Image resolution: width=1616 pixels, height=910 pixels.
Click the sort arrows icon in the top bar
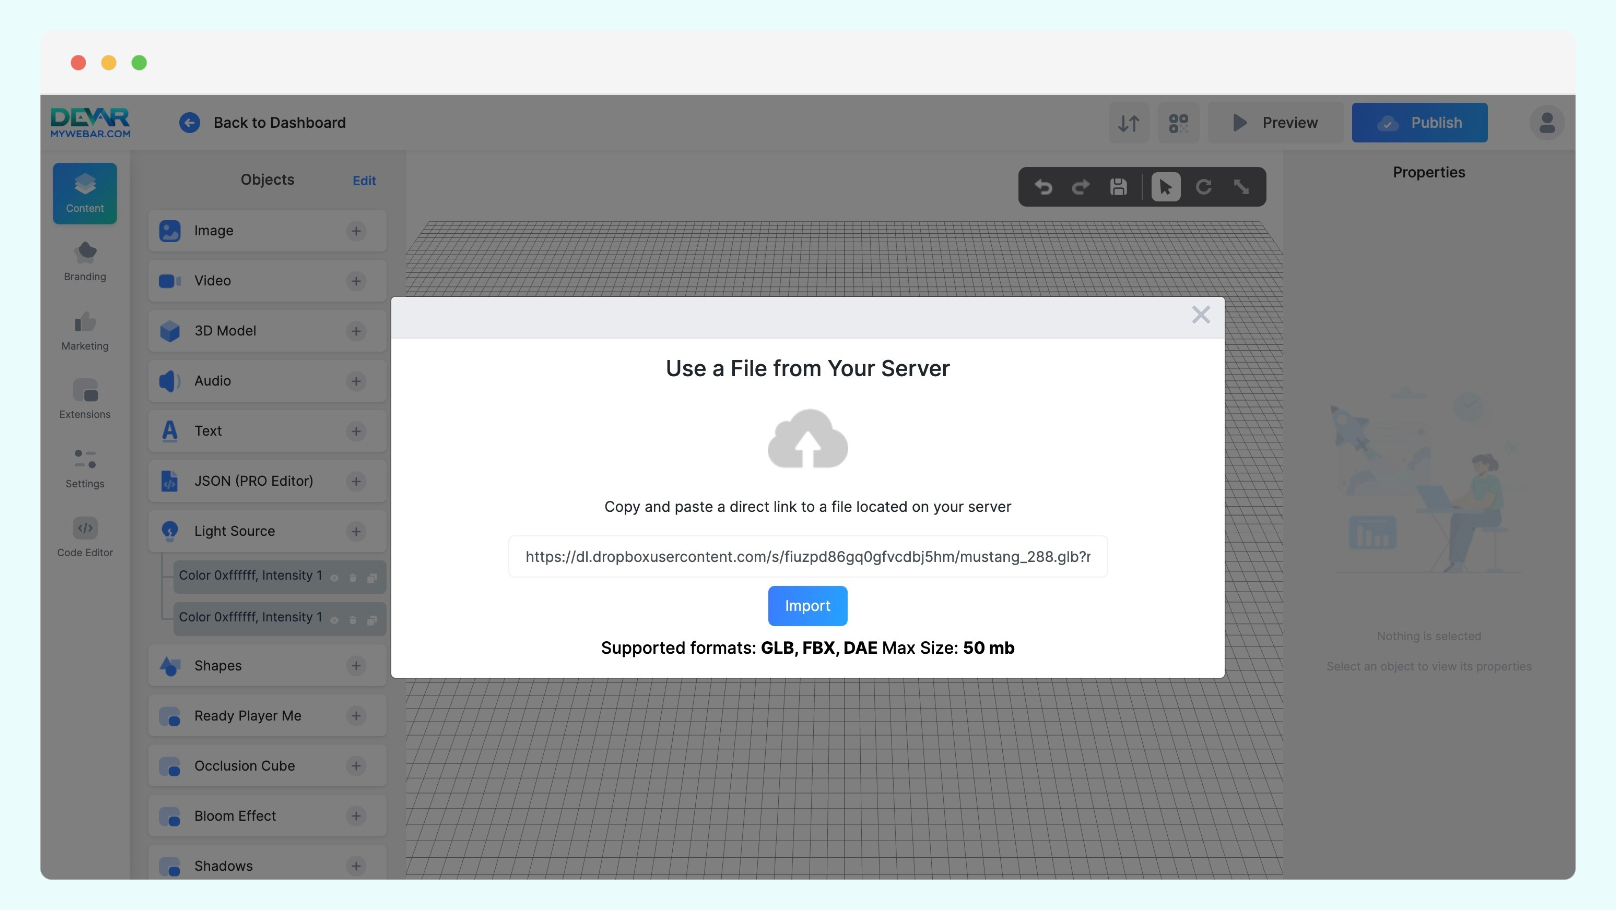(x=1128, y=122)
